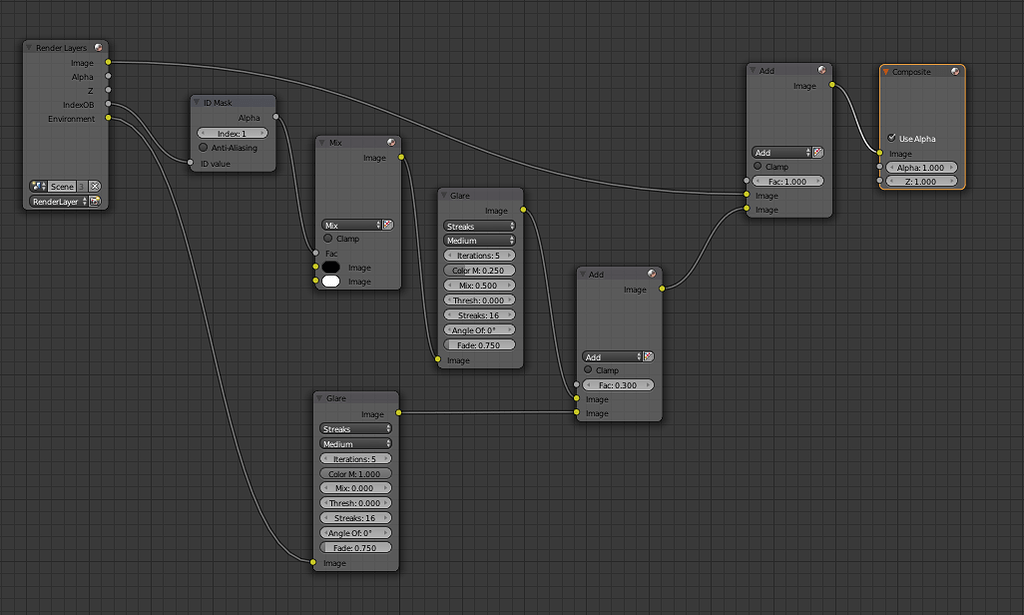The image size is (1024, 615).
Task: Enable Anti-Aliasing on ID Mask node
Action: pos(203,148)
